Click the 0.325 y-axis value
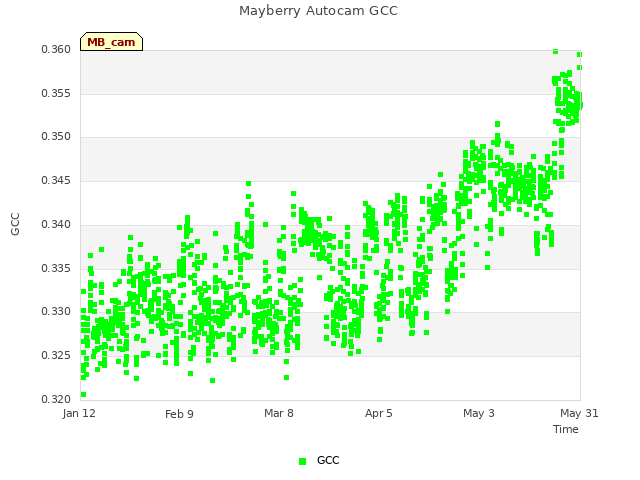 56,356
